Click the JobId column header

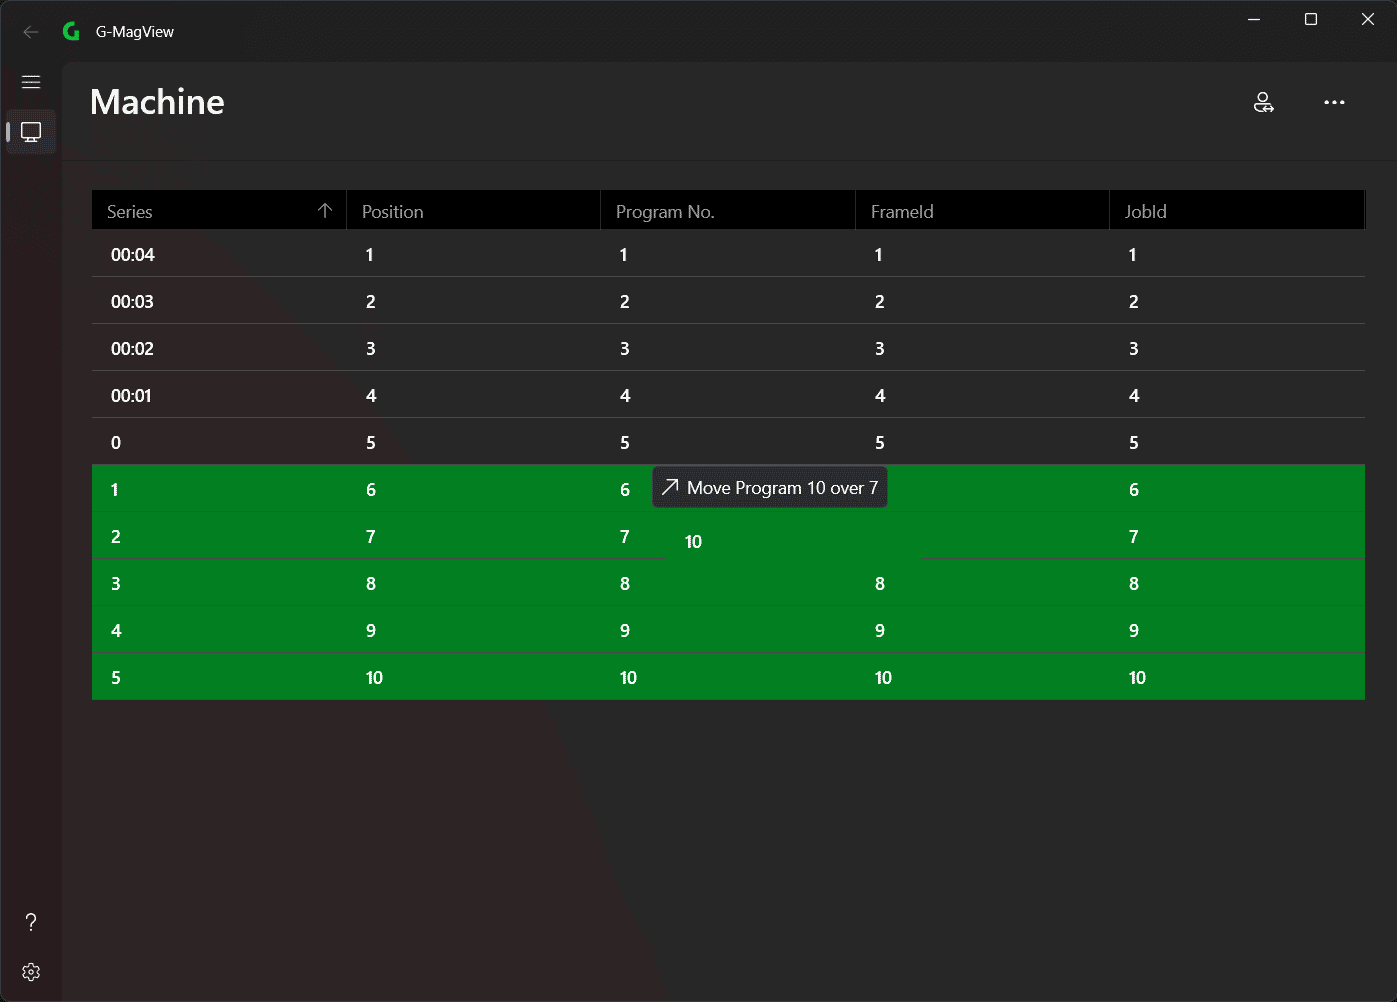pyautogui.click(x=1237, y=211)
